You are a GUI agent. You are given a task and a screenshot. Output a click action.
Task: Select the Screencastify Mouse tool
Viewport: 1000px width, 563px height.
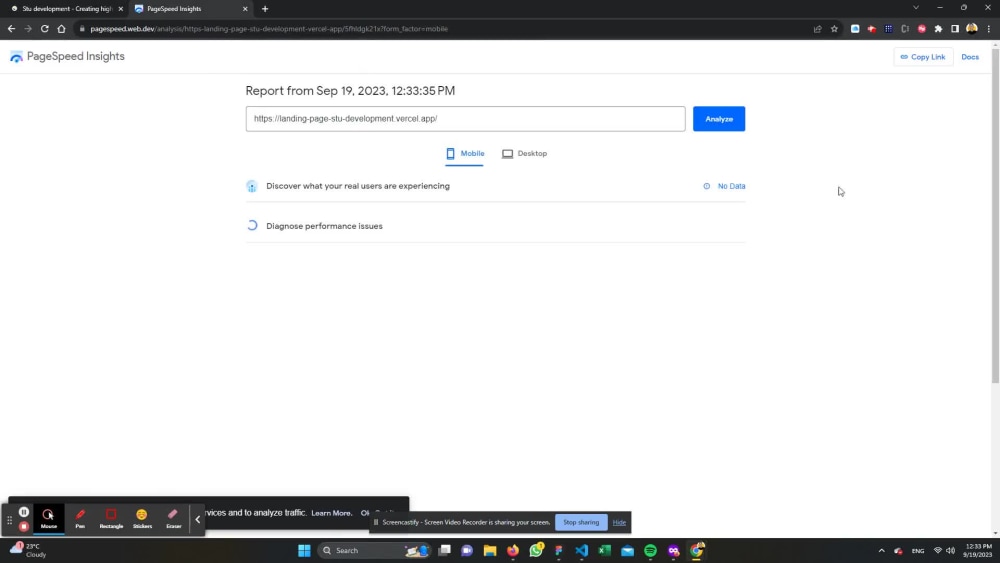coord(48,519)
